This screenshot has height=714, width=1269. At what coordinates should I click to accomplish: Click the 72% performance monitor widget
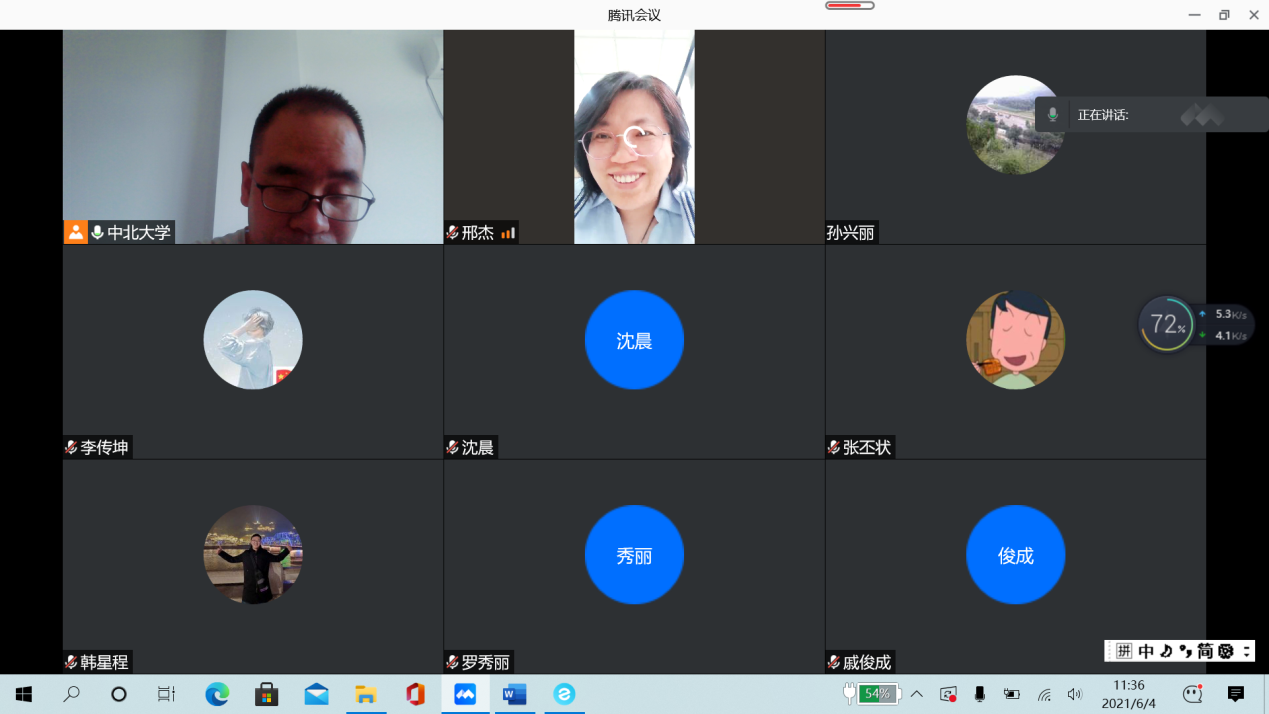[1166, 324]
